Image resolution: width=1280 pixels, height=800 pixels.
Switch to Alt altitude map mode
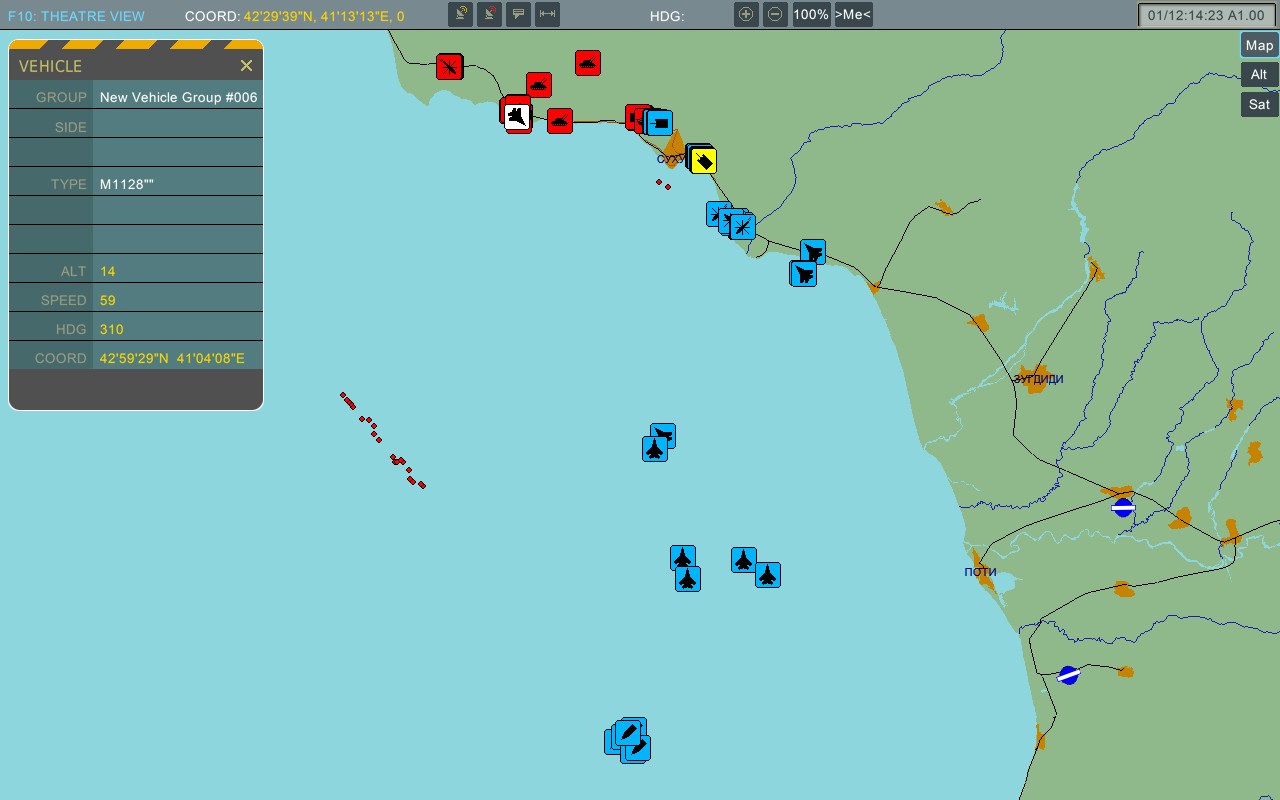click(x=1259, y=74)
